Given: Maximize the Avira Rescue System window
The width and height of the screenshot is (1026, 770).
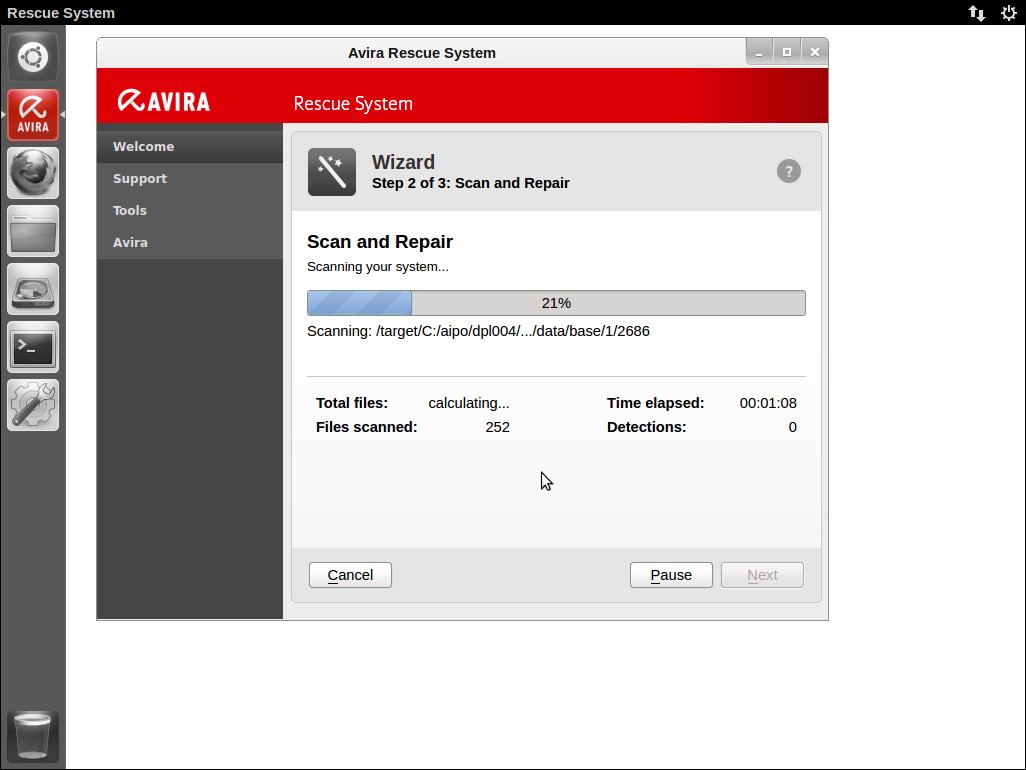Looking at the screenshot, I should (787, 52).
